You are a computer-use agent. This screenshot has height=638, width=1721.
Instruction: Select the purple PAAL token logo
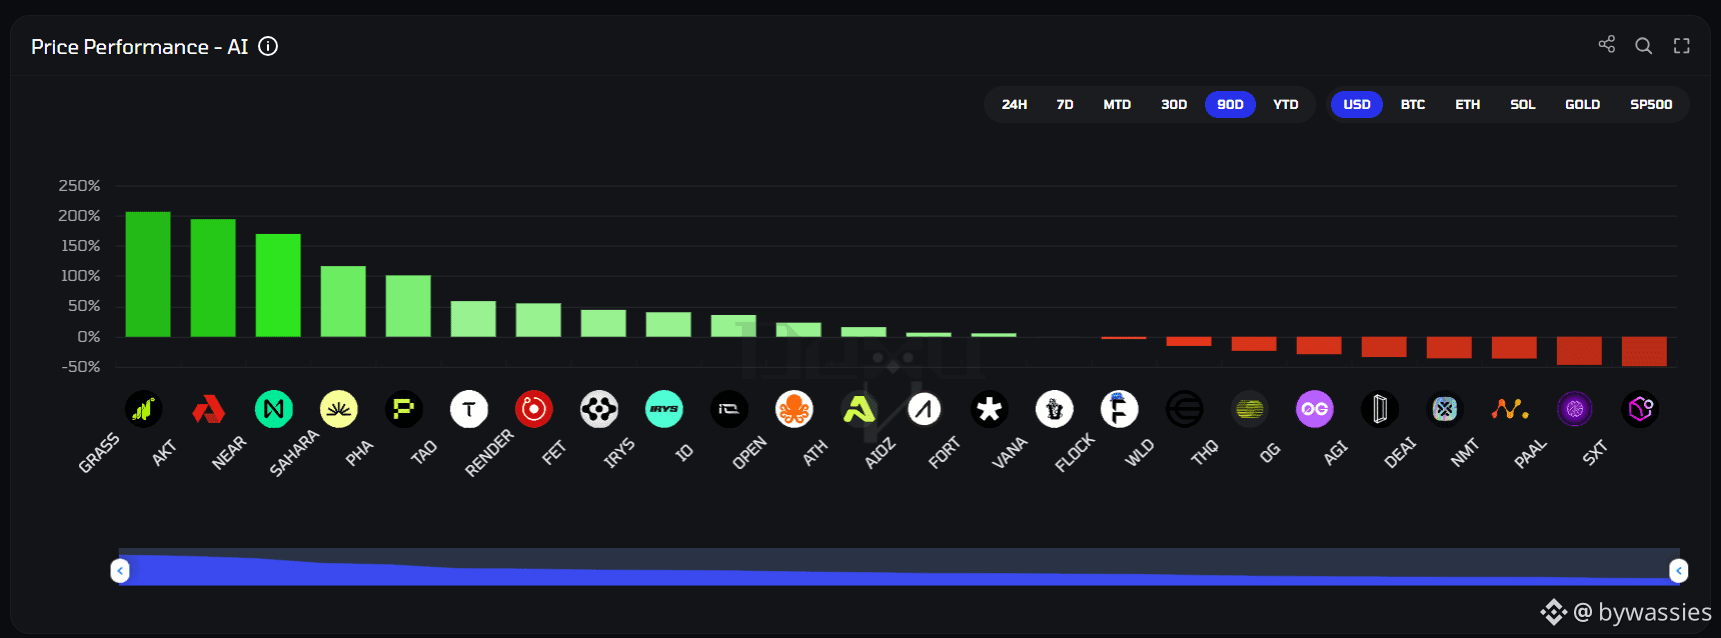pyautogui.click(x=1575, y=409)
